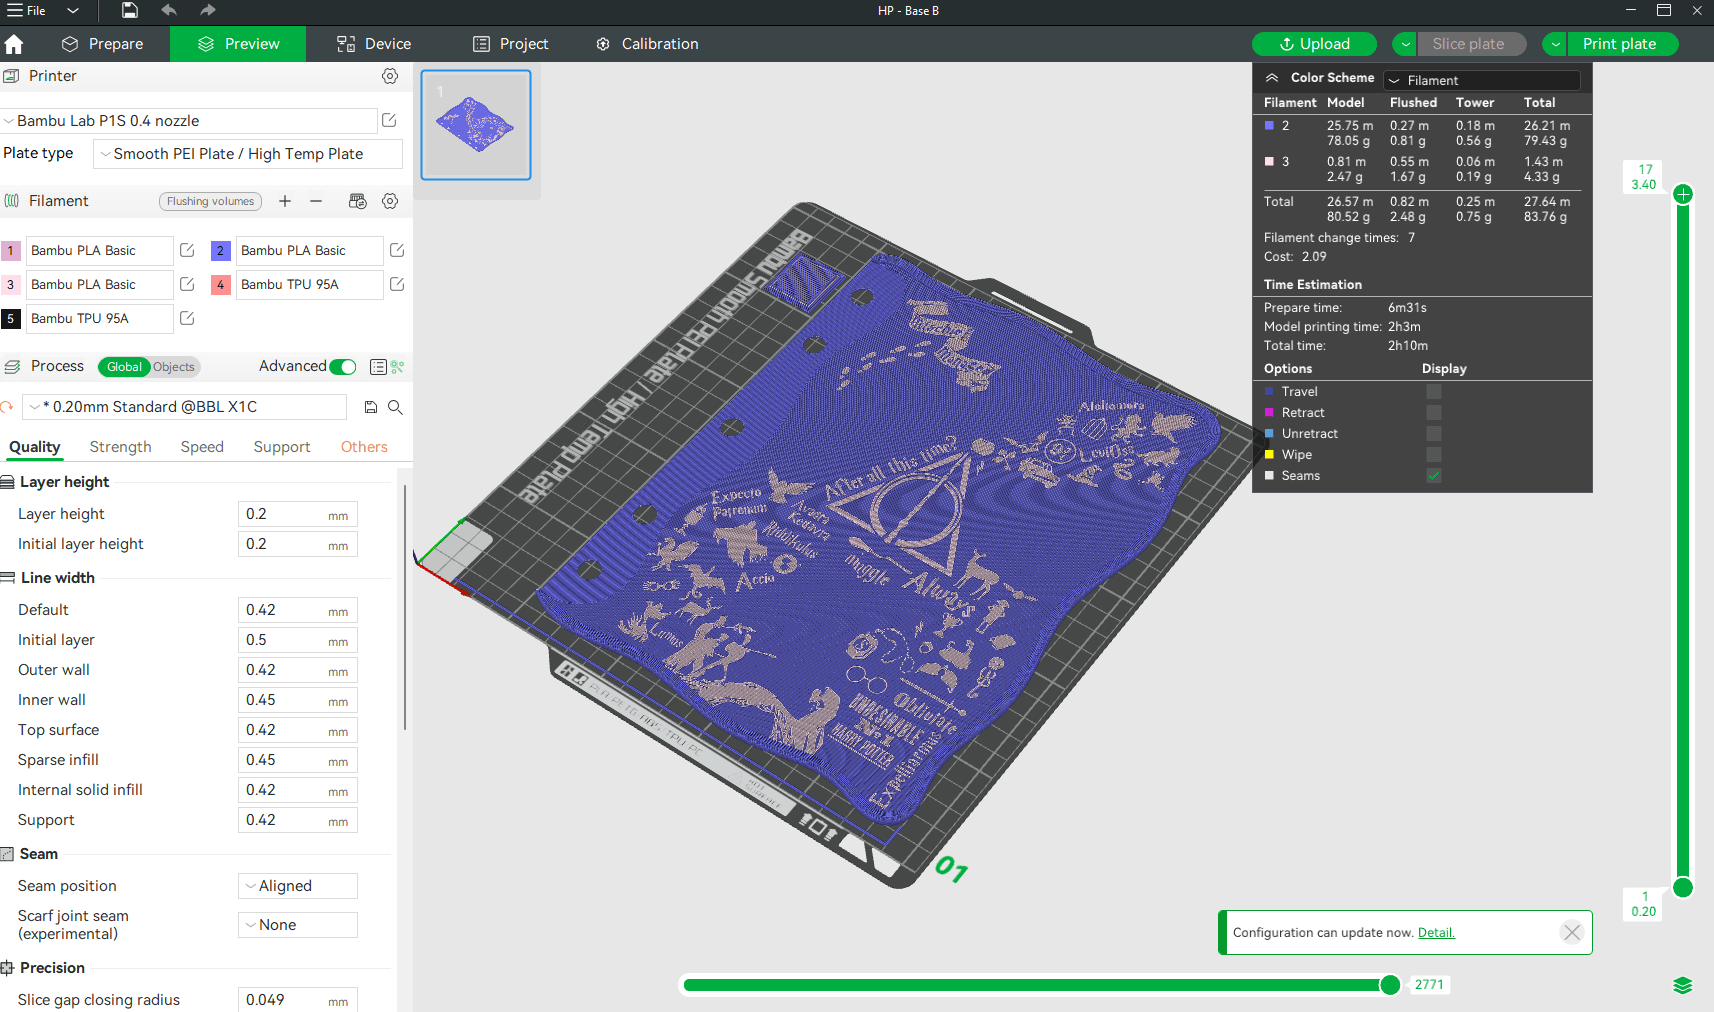
Task: Edit Bambu Lab P1S printer preset icon
Action: tap(390, 120)
